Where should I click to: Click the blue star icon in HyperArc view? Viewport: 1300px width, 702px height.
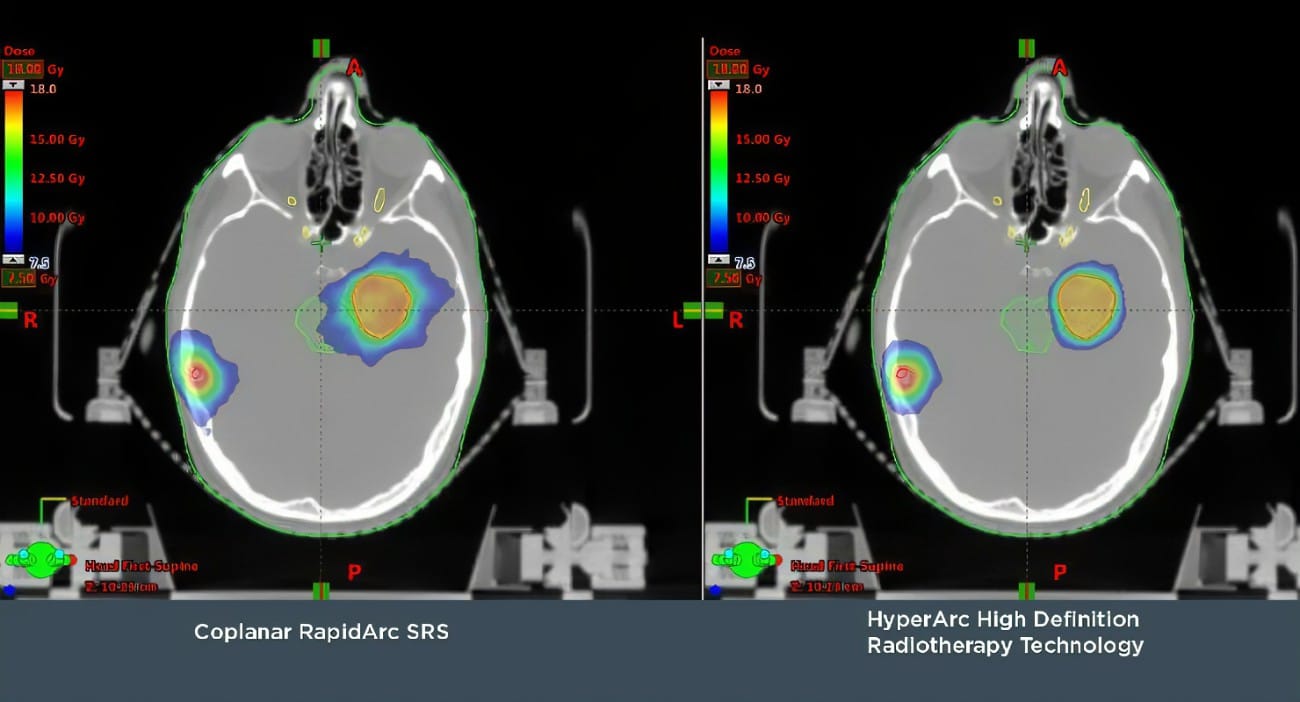[x=713, y=591]
